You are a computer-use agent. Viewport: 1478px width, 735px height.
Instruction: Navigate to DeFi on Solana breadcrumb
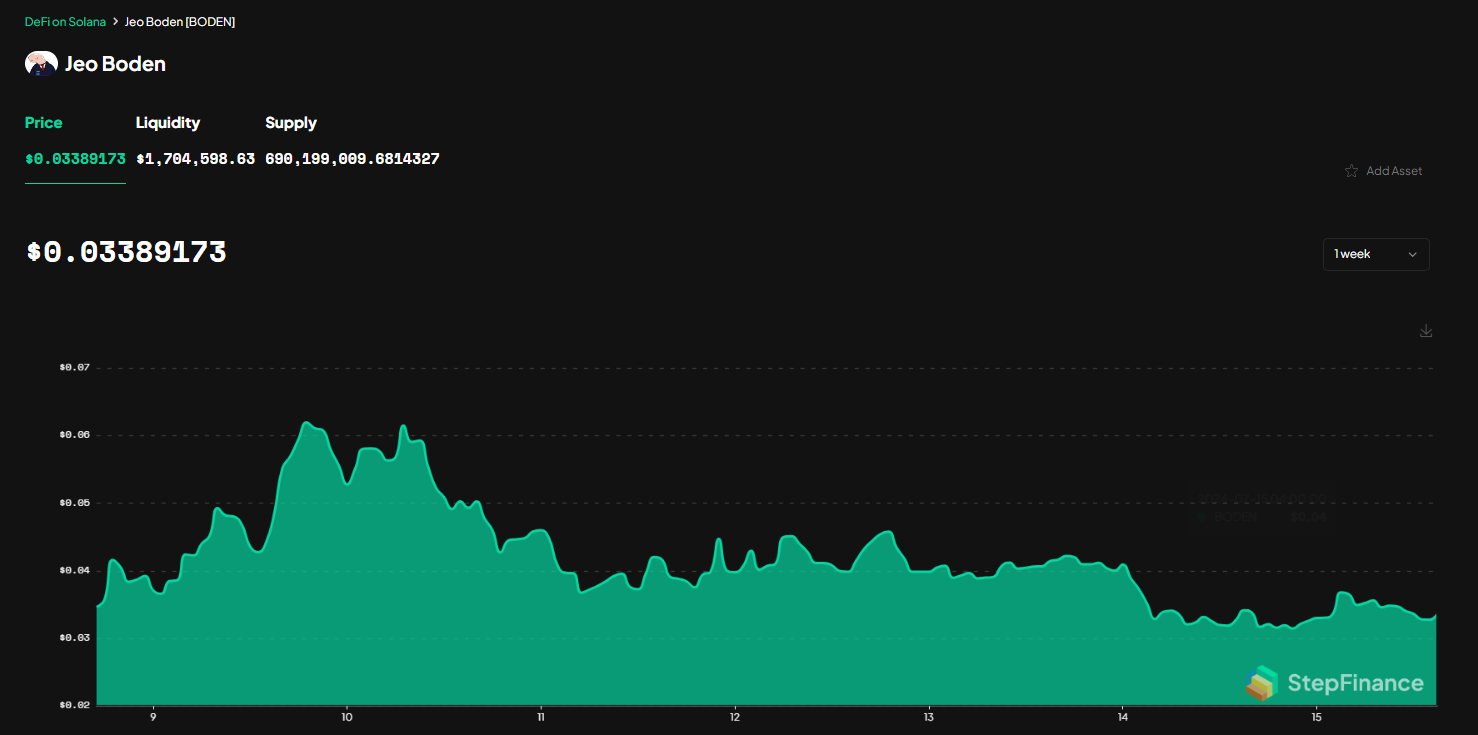pyautogui.click(x=65, y=21)
